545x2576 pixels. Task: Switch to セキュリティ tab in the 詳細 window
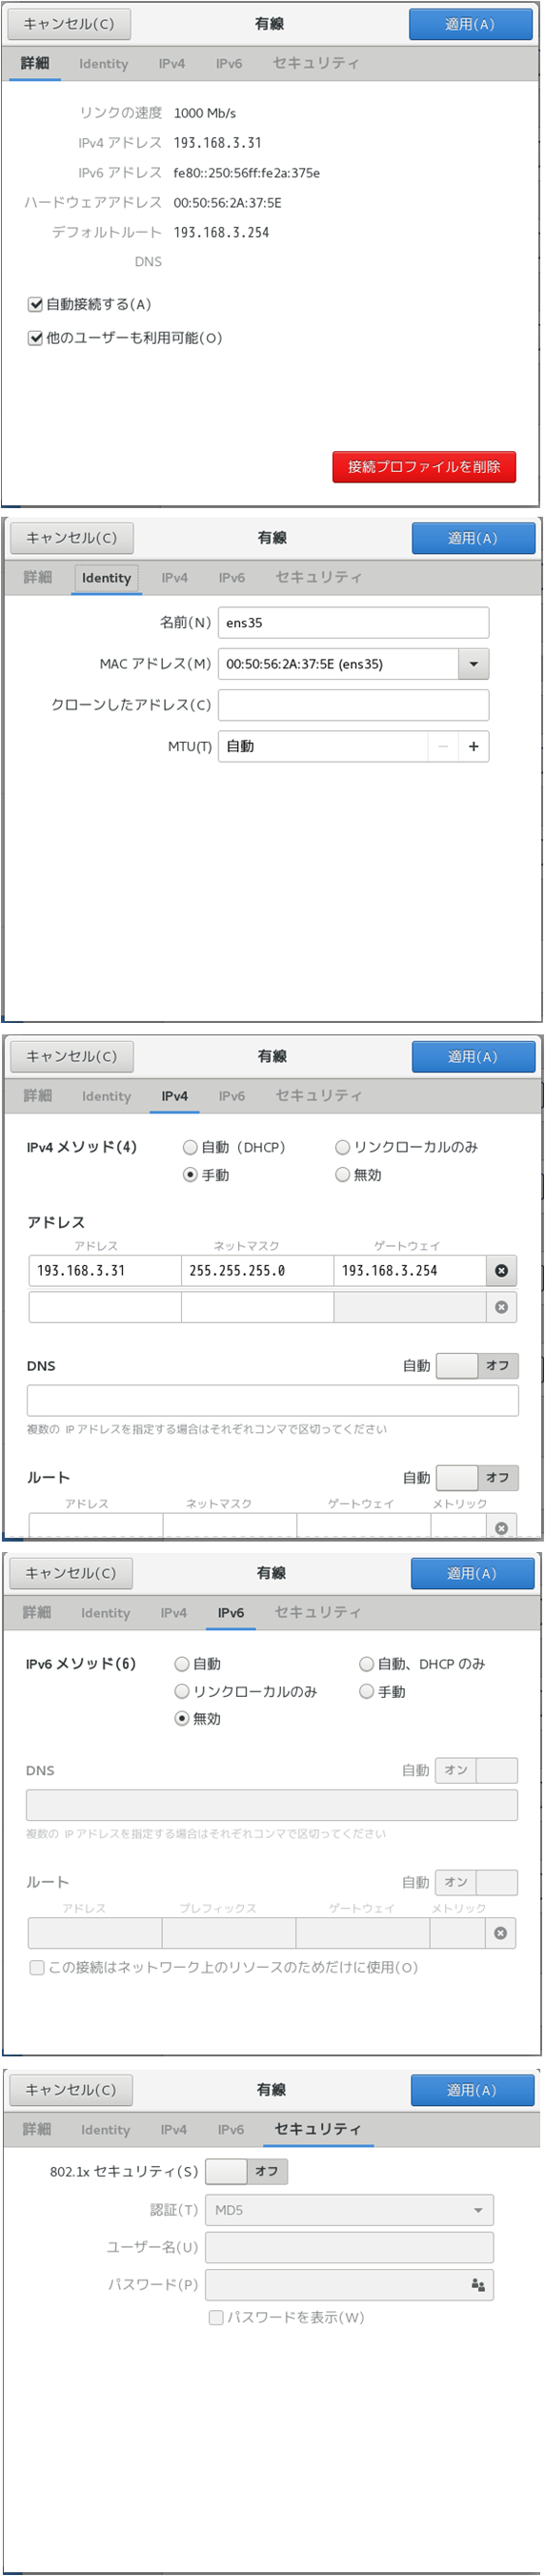(x=315, y=63)
